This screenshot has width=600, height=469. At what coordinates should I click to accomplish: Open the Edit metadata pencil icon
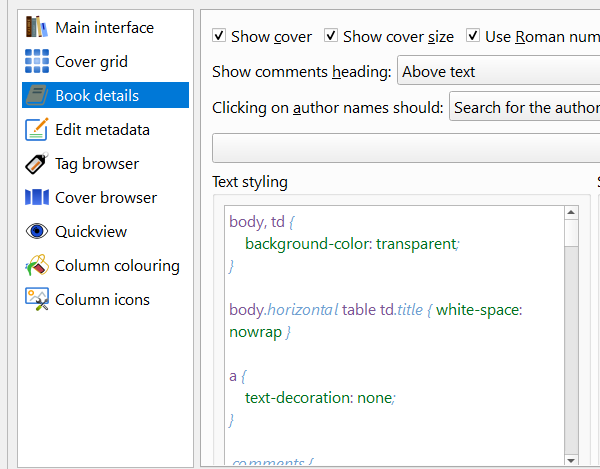click(x=37, y=129)
